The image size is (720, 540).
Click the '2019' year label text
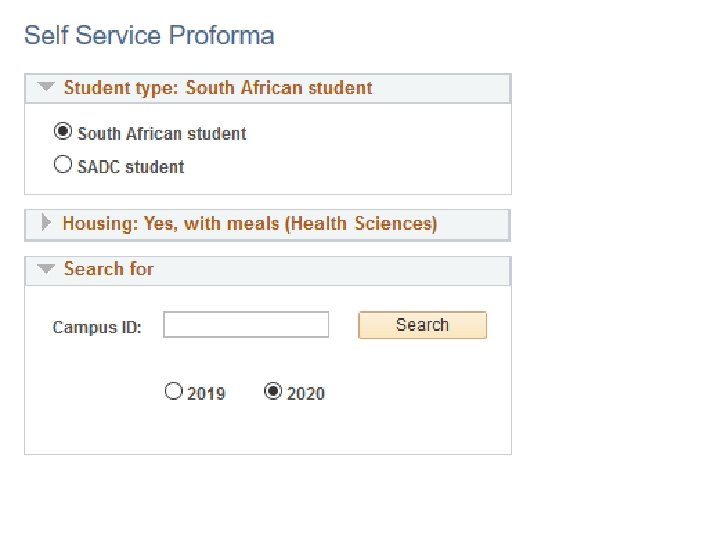[207, 394]
